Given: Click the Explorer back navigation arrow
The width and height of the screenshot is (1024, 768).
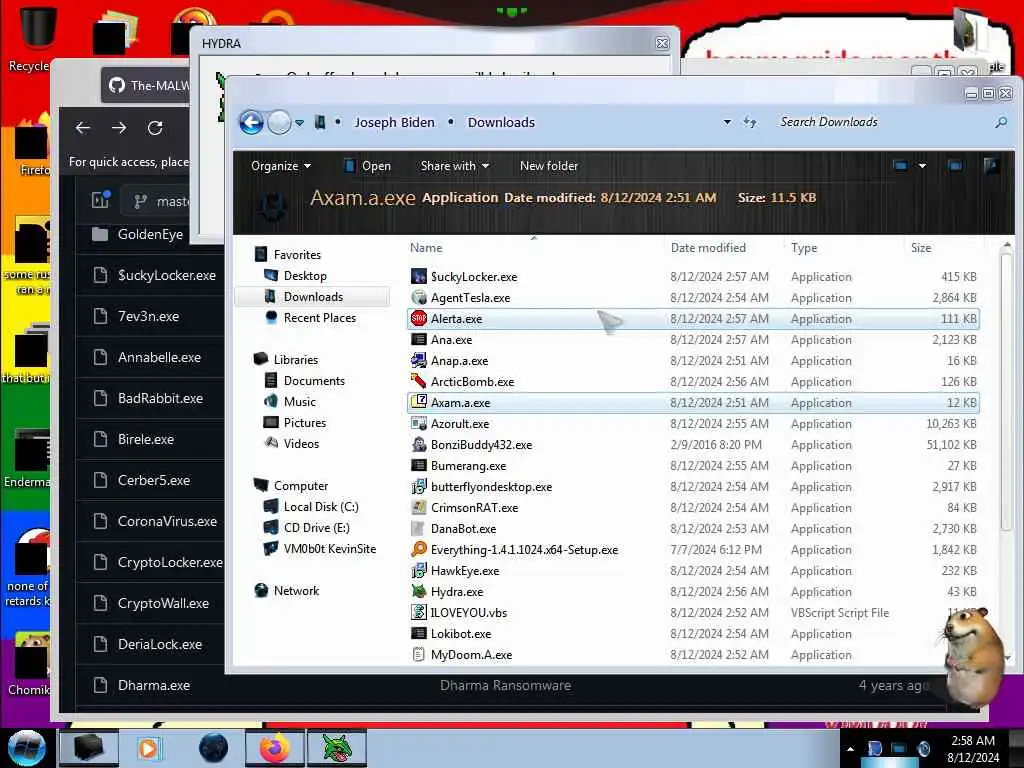Looking at the screenshot, I should pyautogui.click(x=251, y=122).
